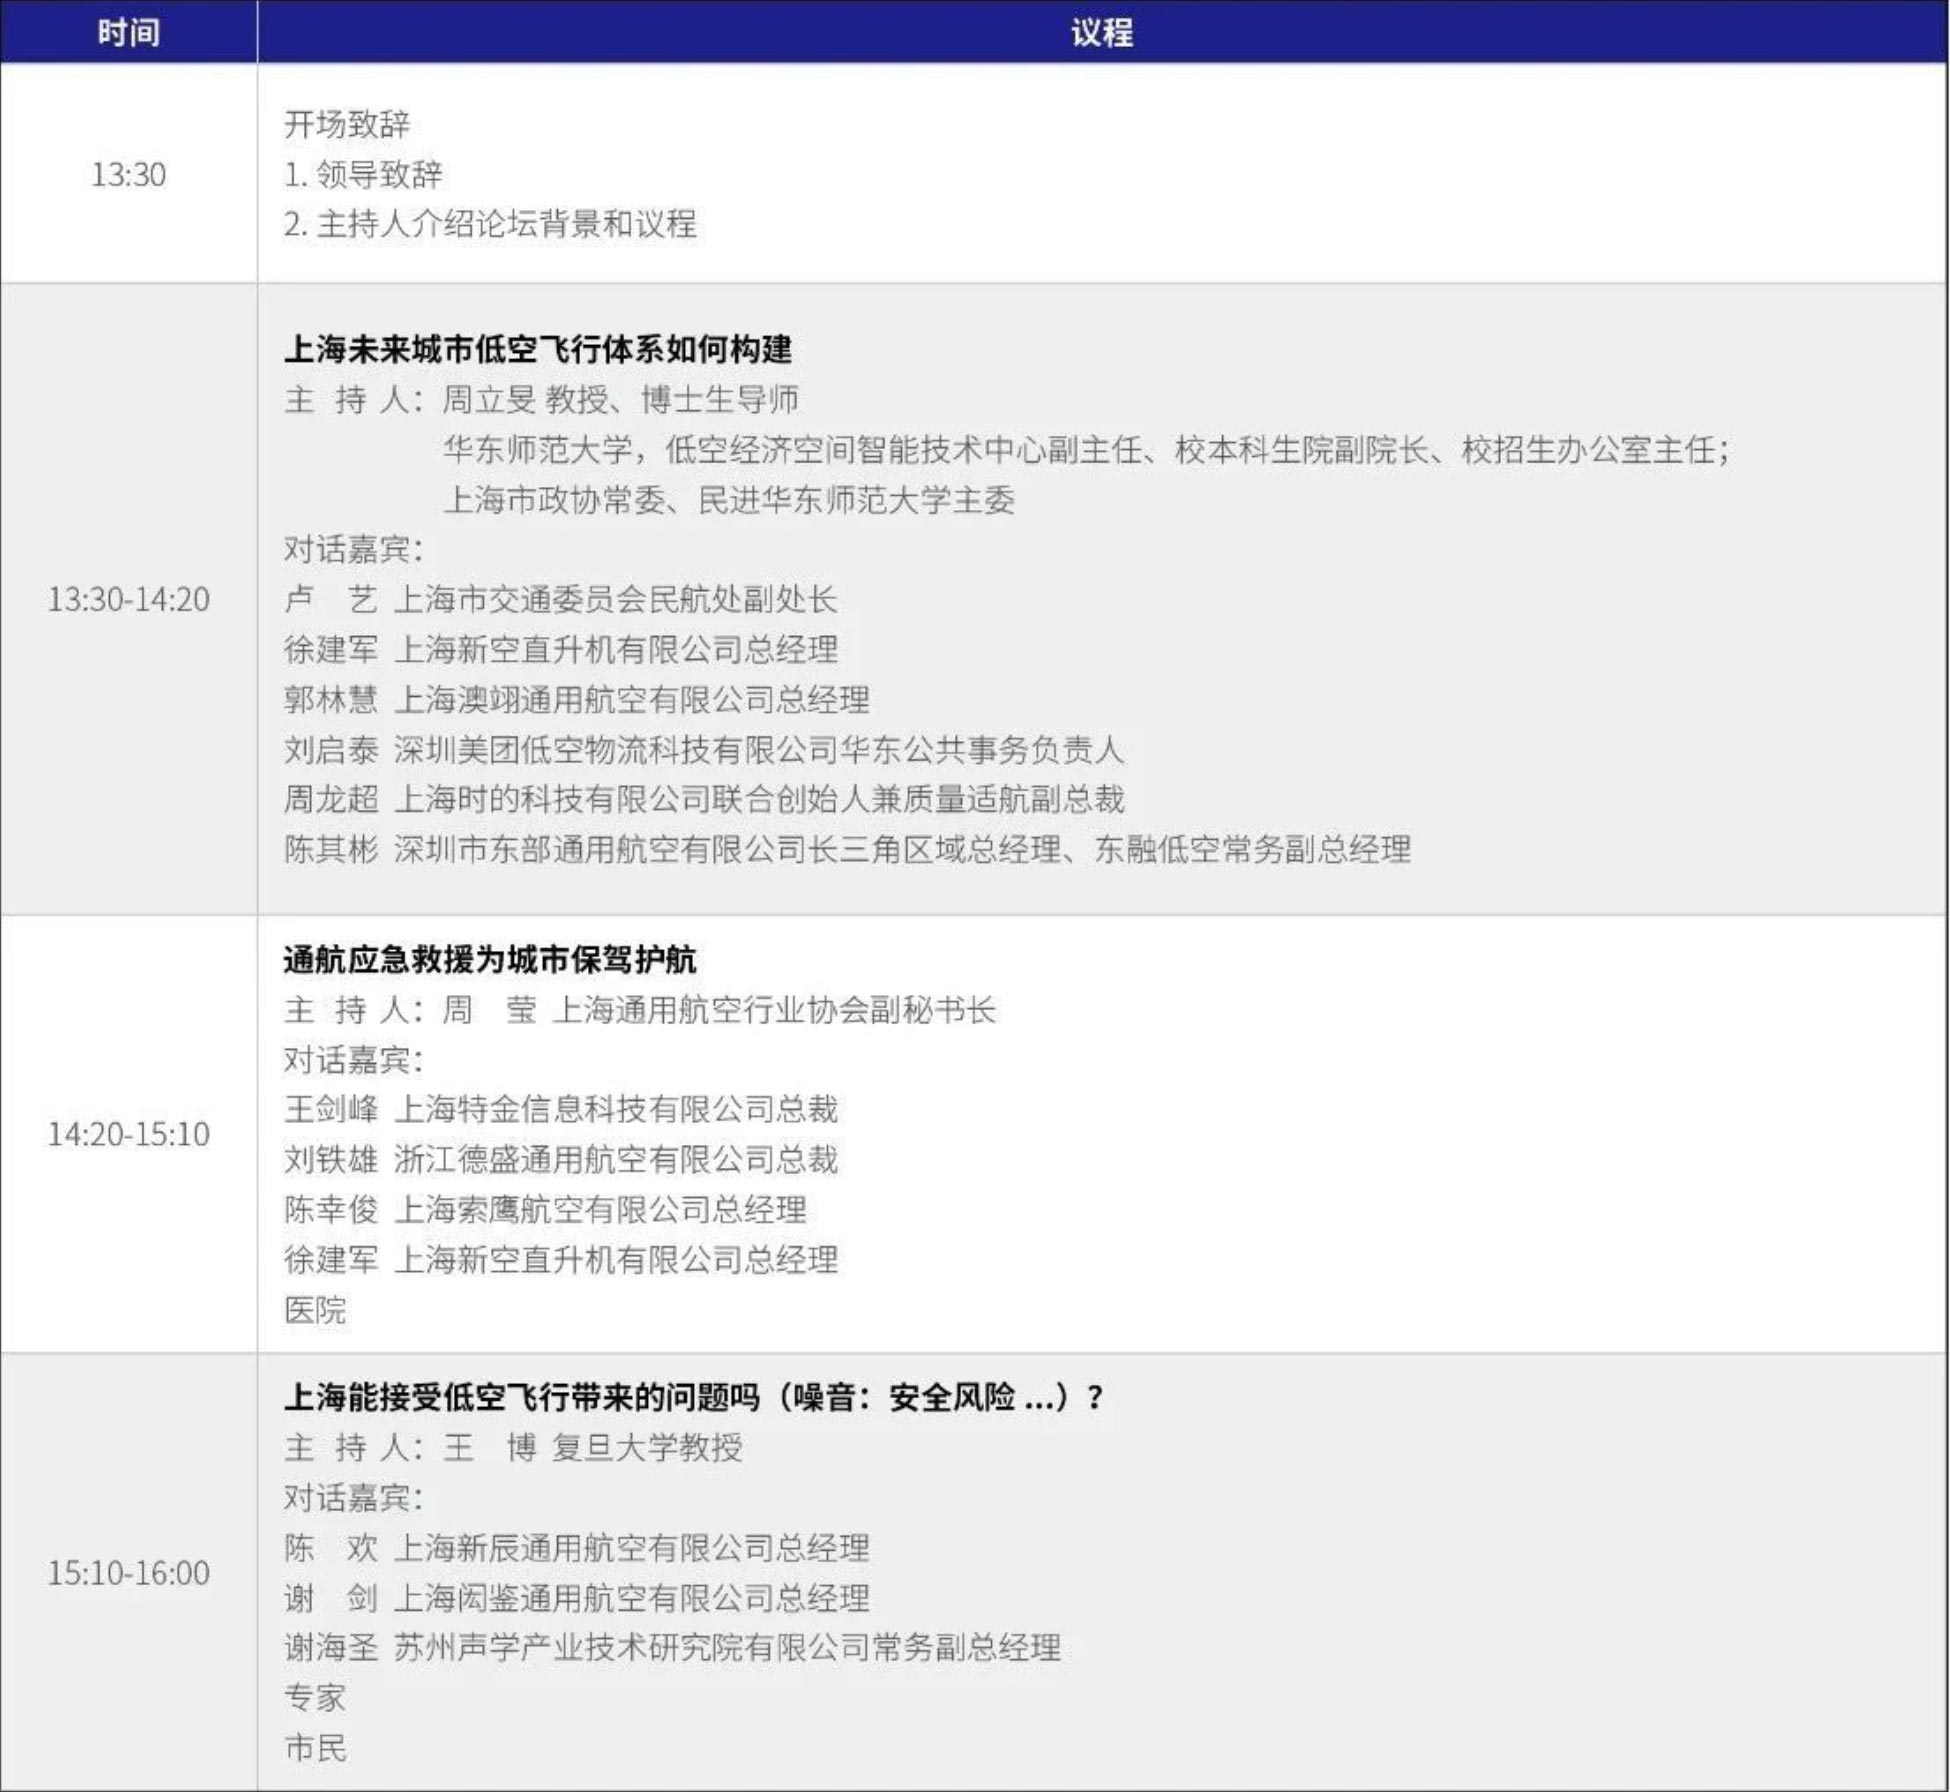The height and width of the screenshot is (1792, 1950).
Task: Click the 时间 column header
Action: click(128, 33)
